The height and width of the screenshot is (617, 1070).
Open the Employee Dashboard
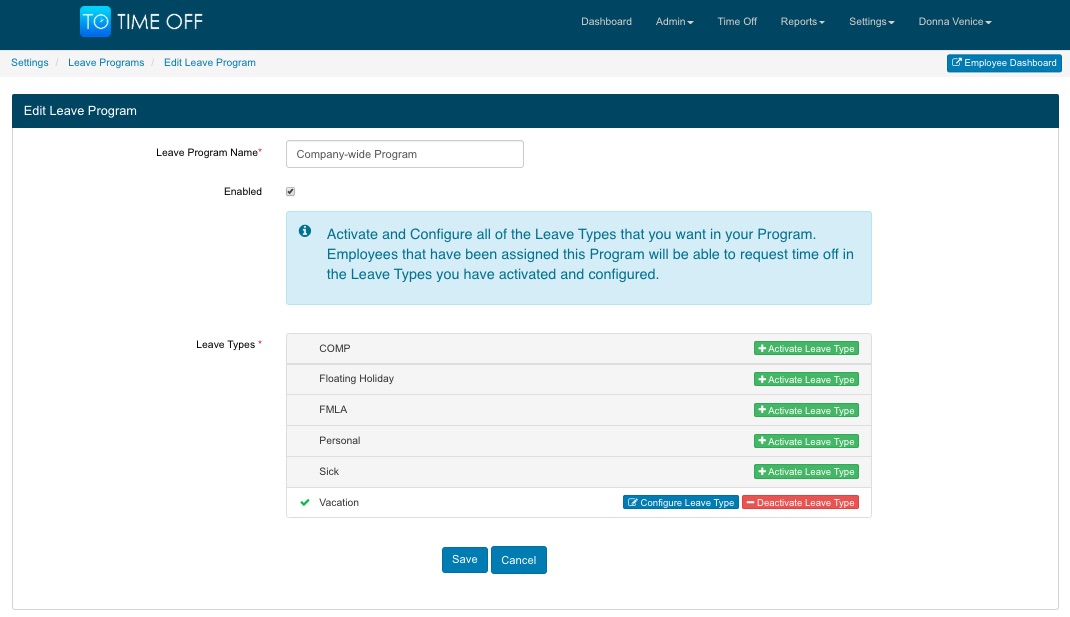1004,63
